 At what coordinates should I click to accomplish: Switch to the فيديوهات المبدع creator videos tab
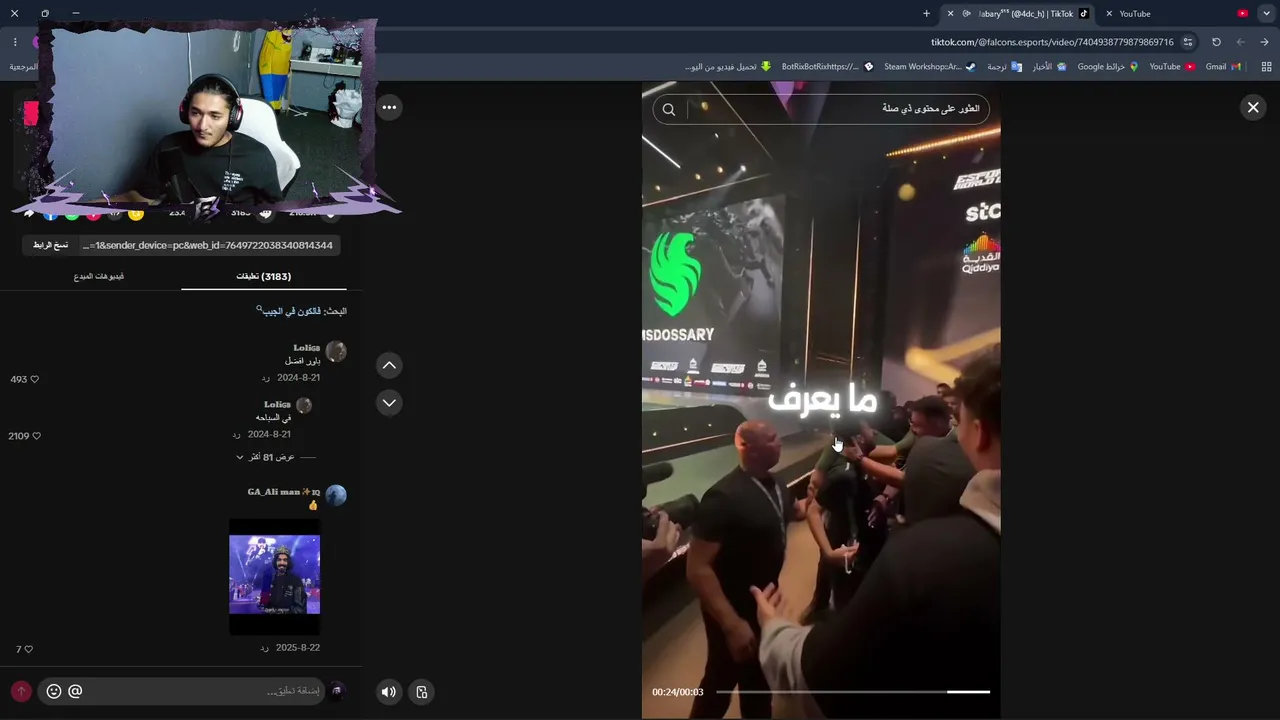(99, 276)
